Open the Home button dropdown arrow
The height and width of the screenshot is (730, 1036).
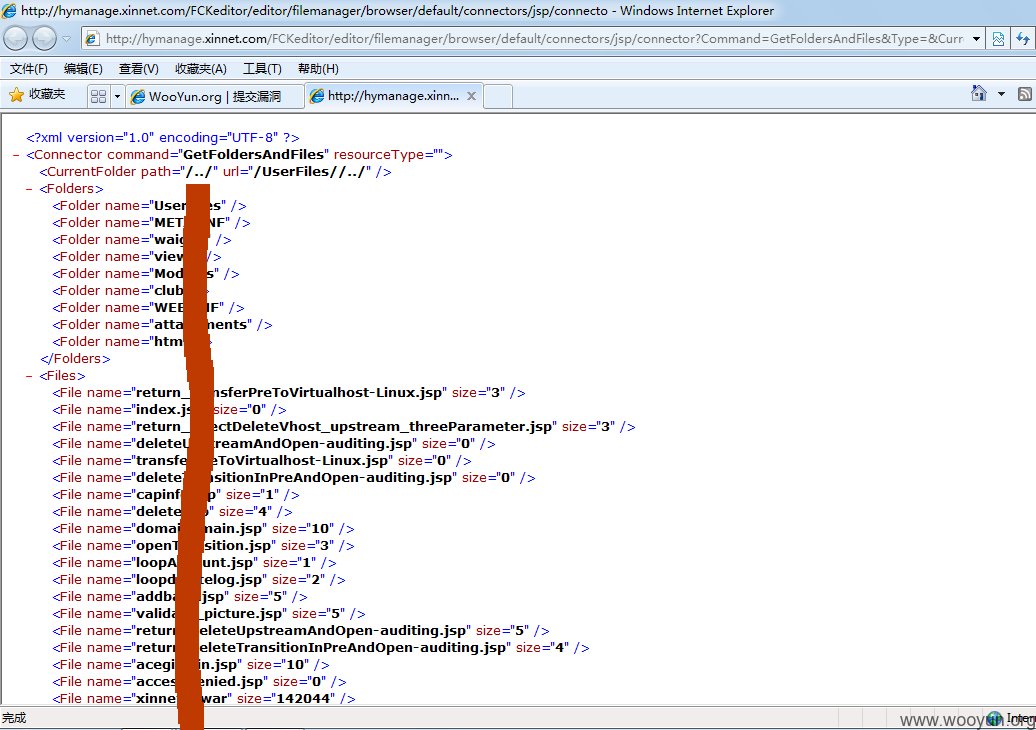(x=1001, y=94)
